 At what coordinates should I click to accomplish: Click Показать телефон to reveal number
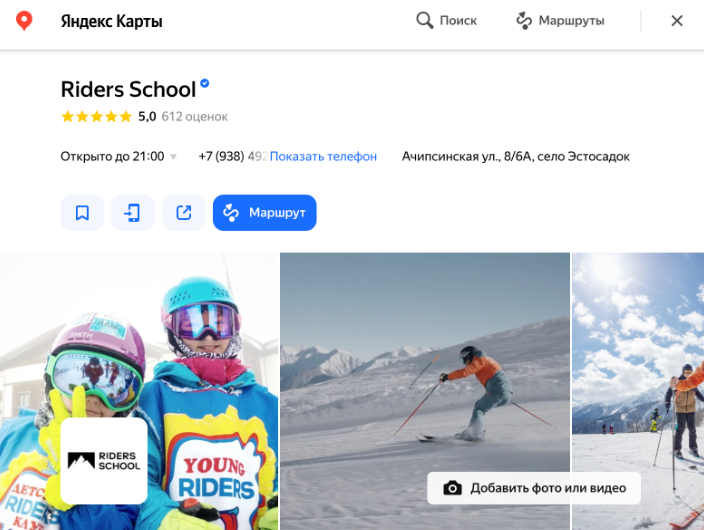point(323,157)
